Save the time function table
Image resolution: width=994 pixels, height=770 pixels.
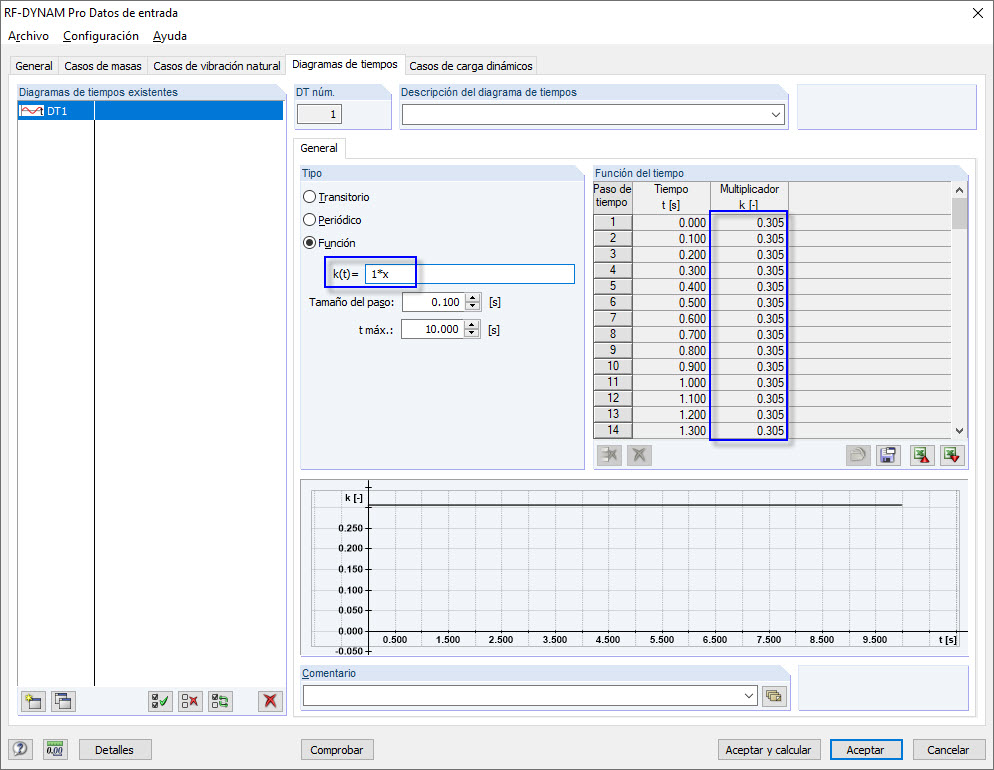pyautogui.click(x=888, y=455)
